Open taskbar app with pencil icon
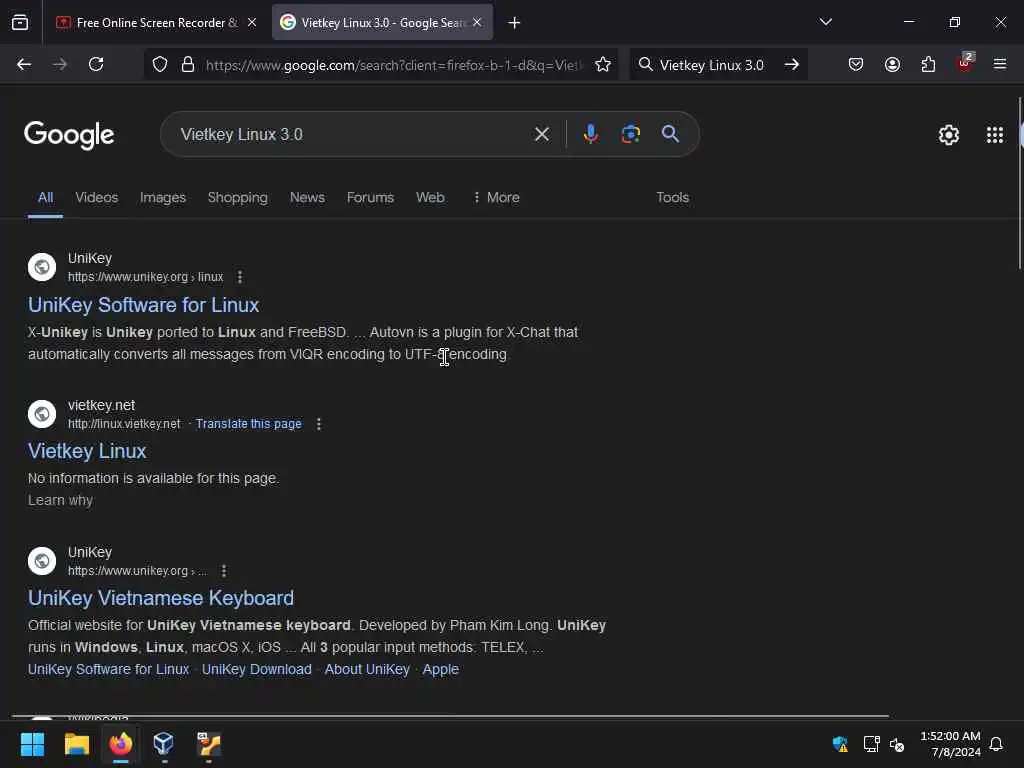This screenshot has width=1024, height=768. (208, 744)
